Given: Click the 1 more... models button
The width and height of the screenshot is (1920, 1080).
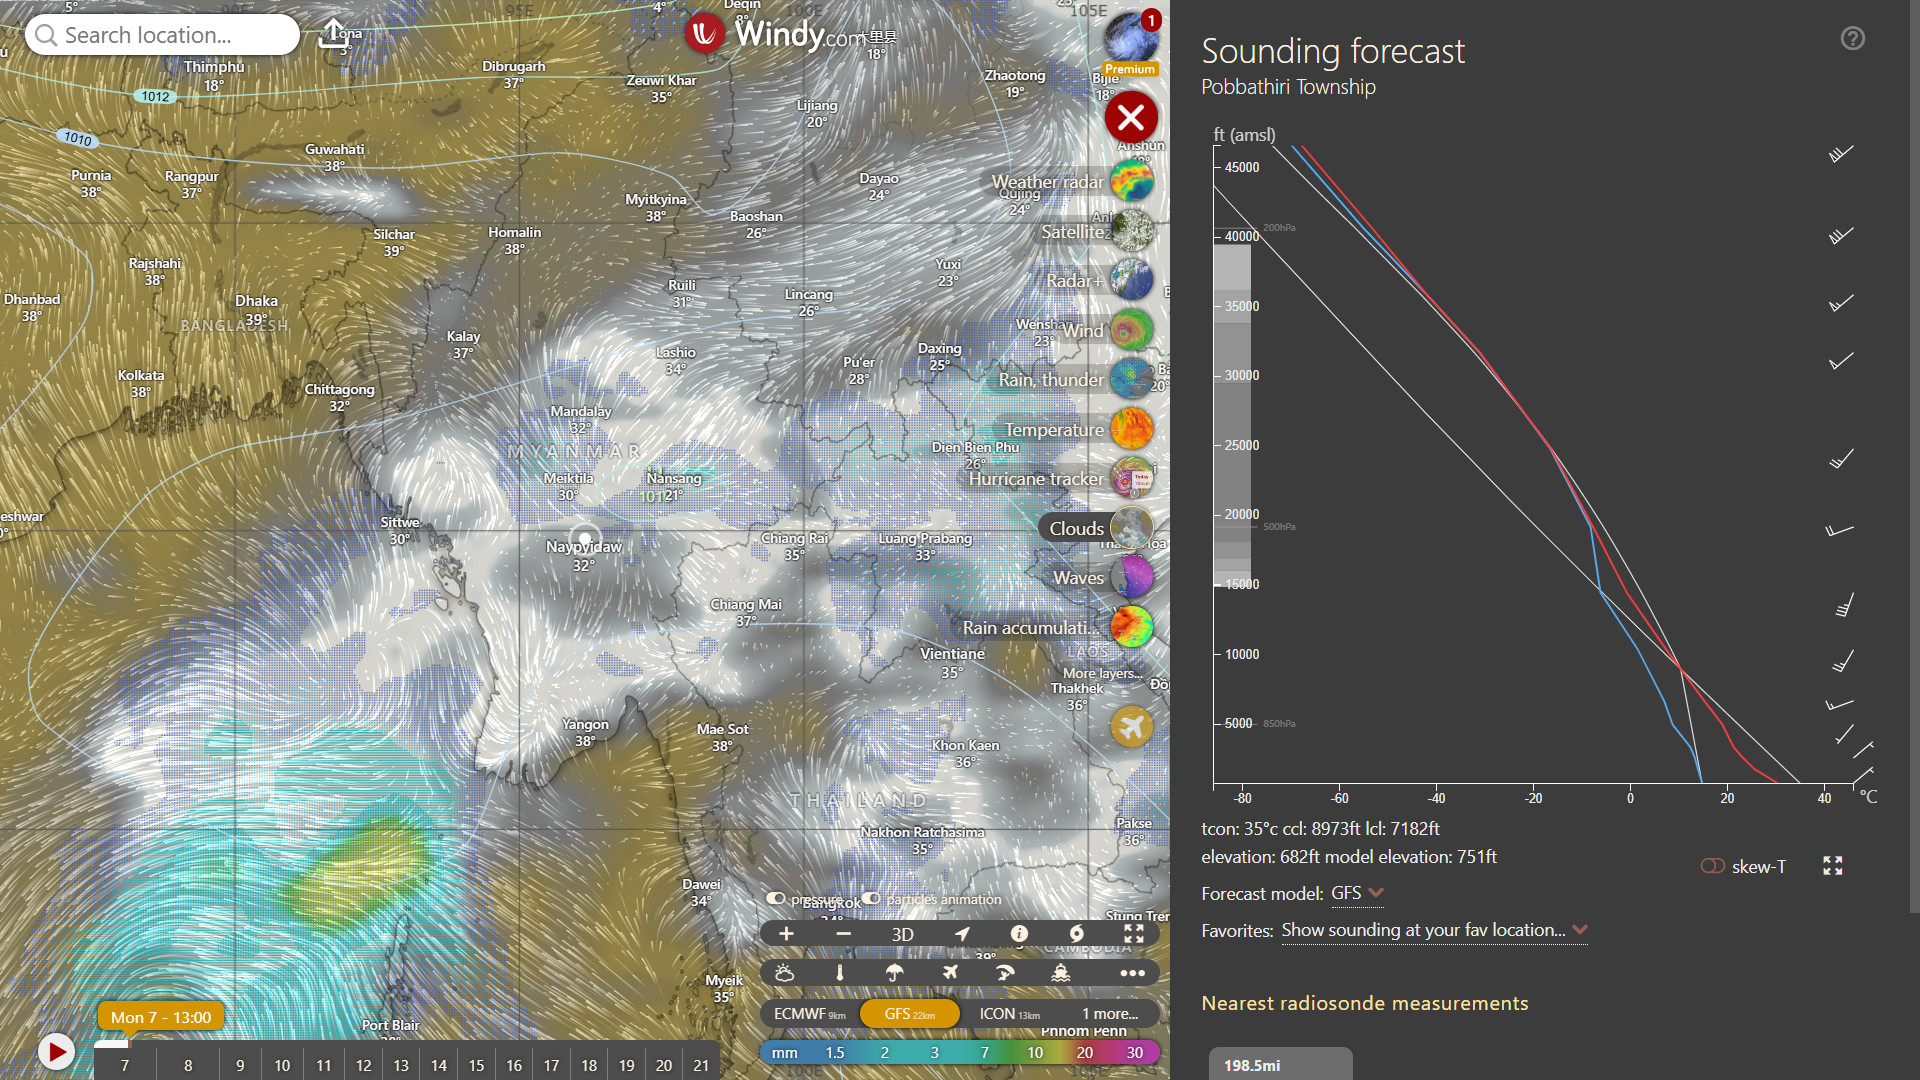Looking at the screenshot, I should [x=1109, y=1013].
